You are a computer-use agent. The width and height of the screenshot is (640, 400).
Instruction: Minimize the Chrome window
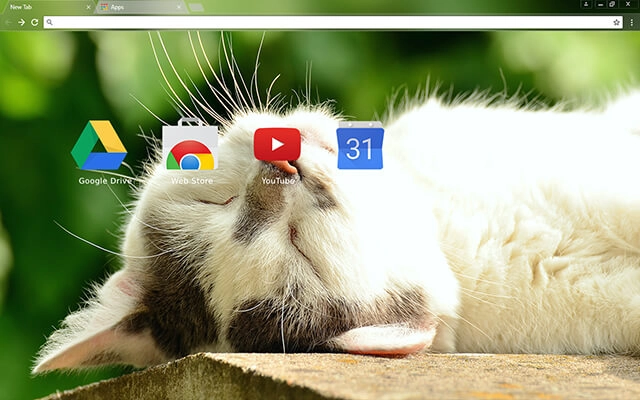point(600,4)
